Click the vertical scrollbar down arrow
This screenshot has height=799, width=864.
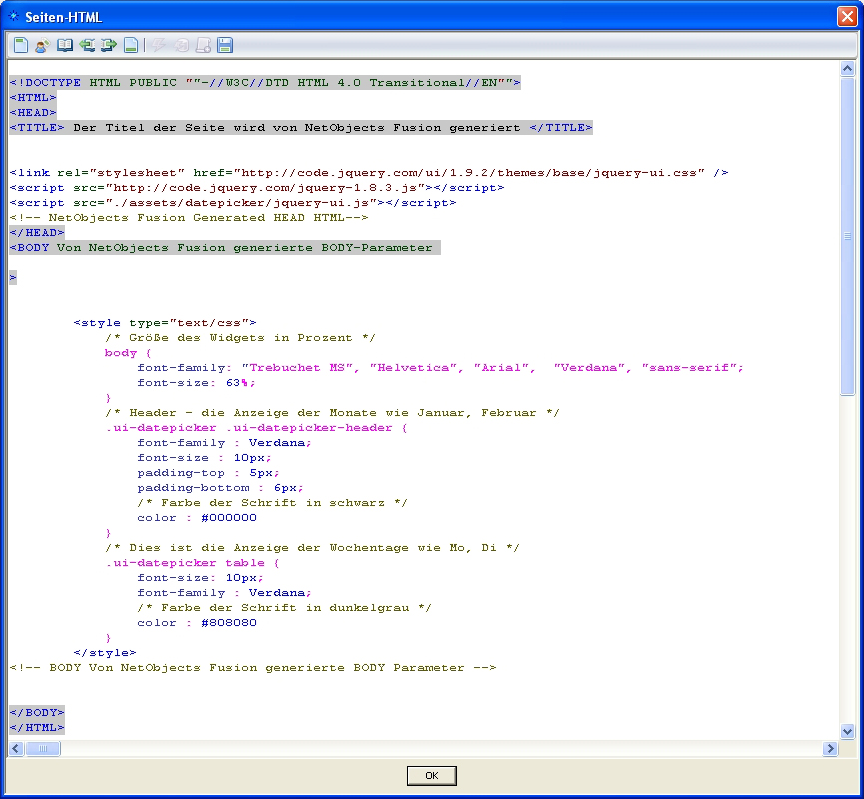(847, 732)
